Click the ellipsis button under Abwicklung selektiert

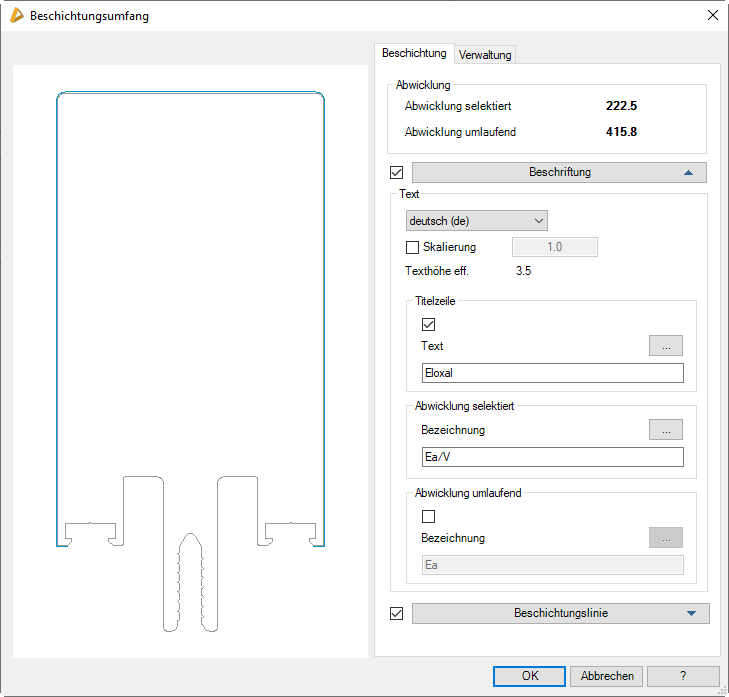(x=666, y=430)
